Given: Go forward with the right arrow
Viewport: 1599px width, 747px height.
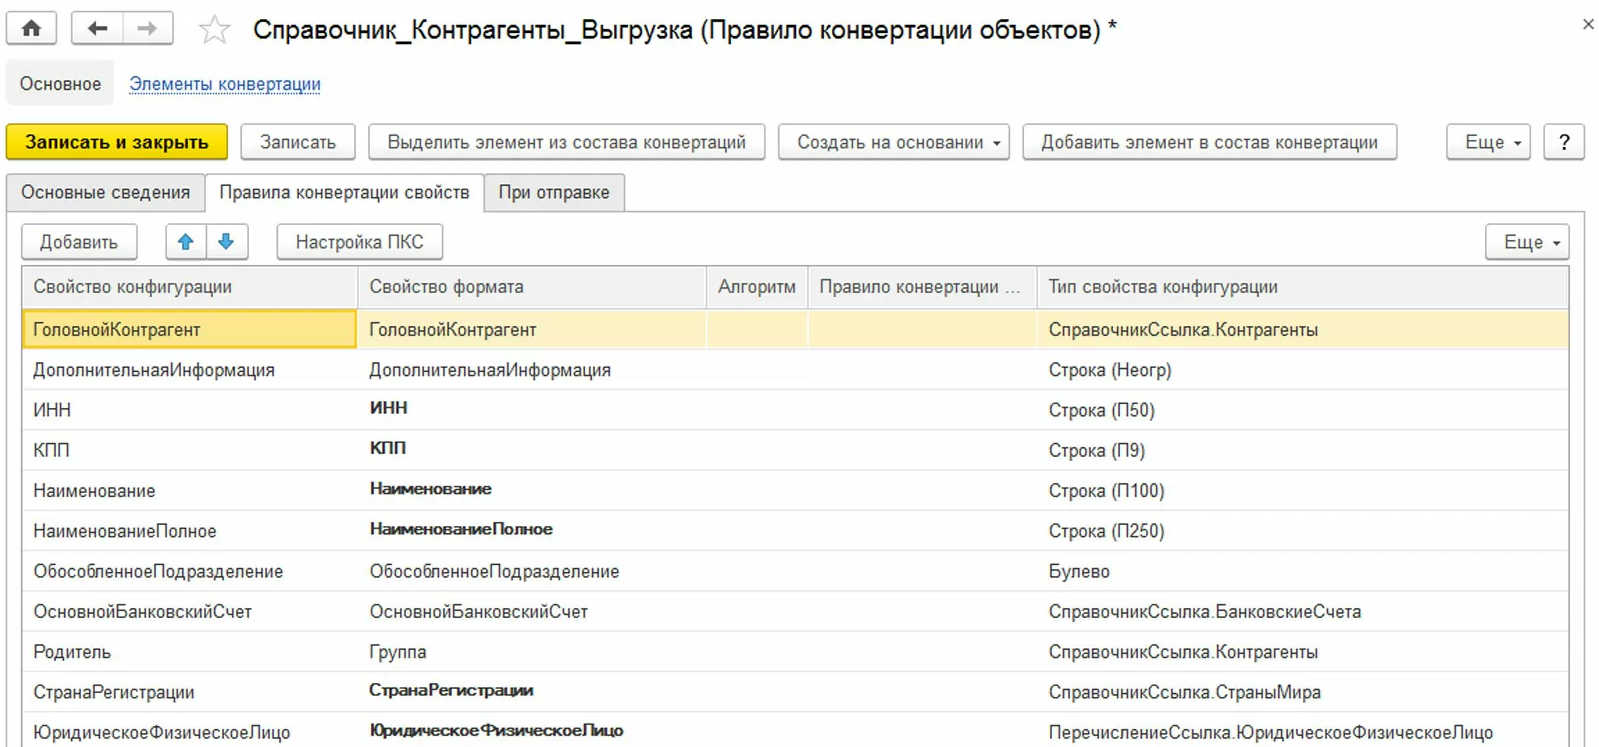Looking at the screenshot, I should pyautogui.click(x=147, y=28).
